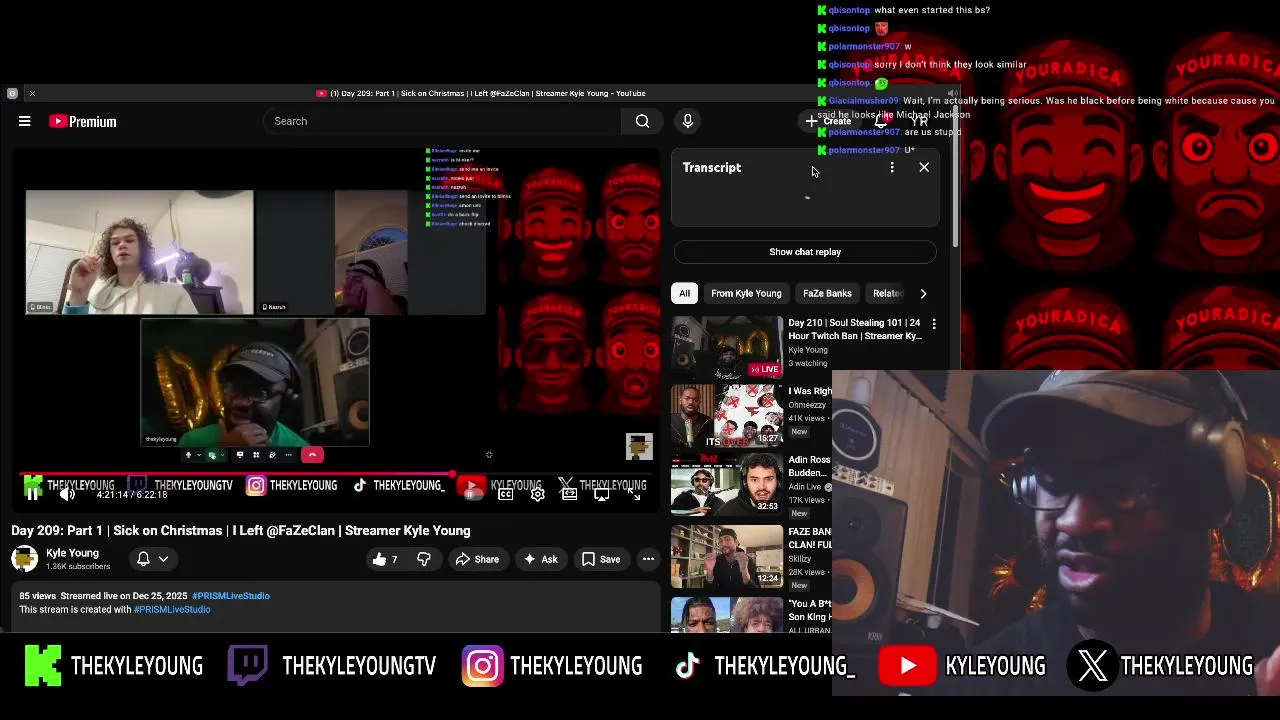Screen dimensions: 1280x720
Task: Open Day 210 Soul Stealing 101 title
Action: click(x=855, y=329)
